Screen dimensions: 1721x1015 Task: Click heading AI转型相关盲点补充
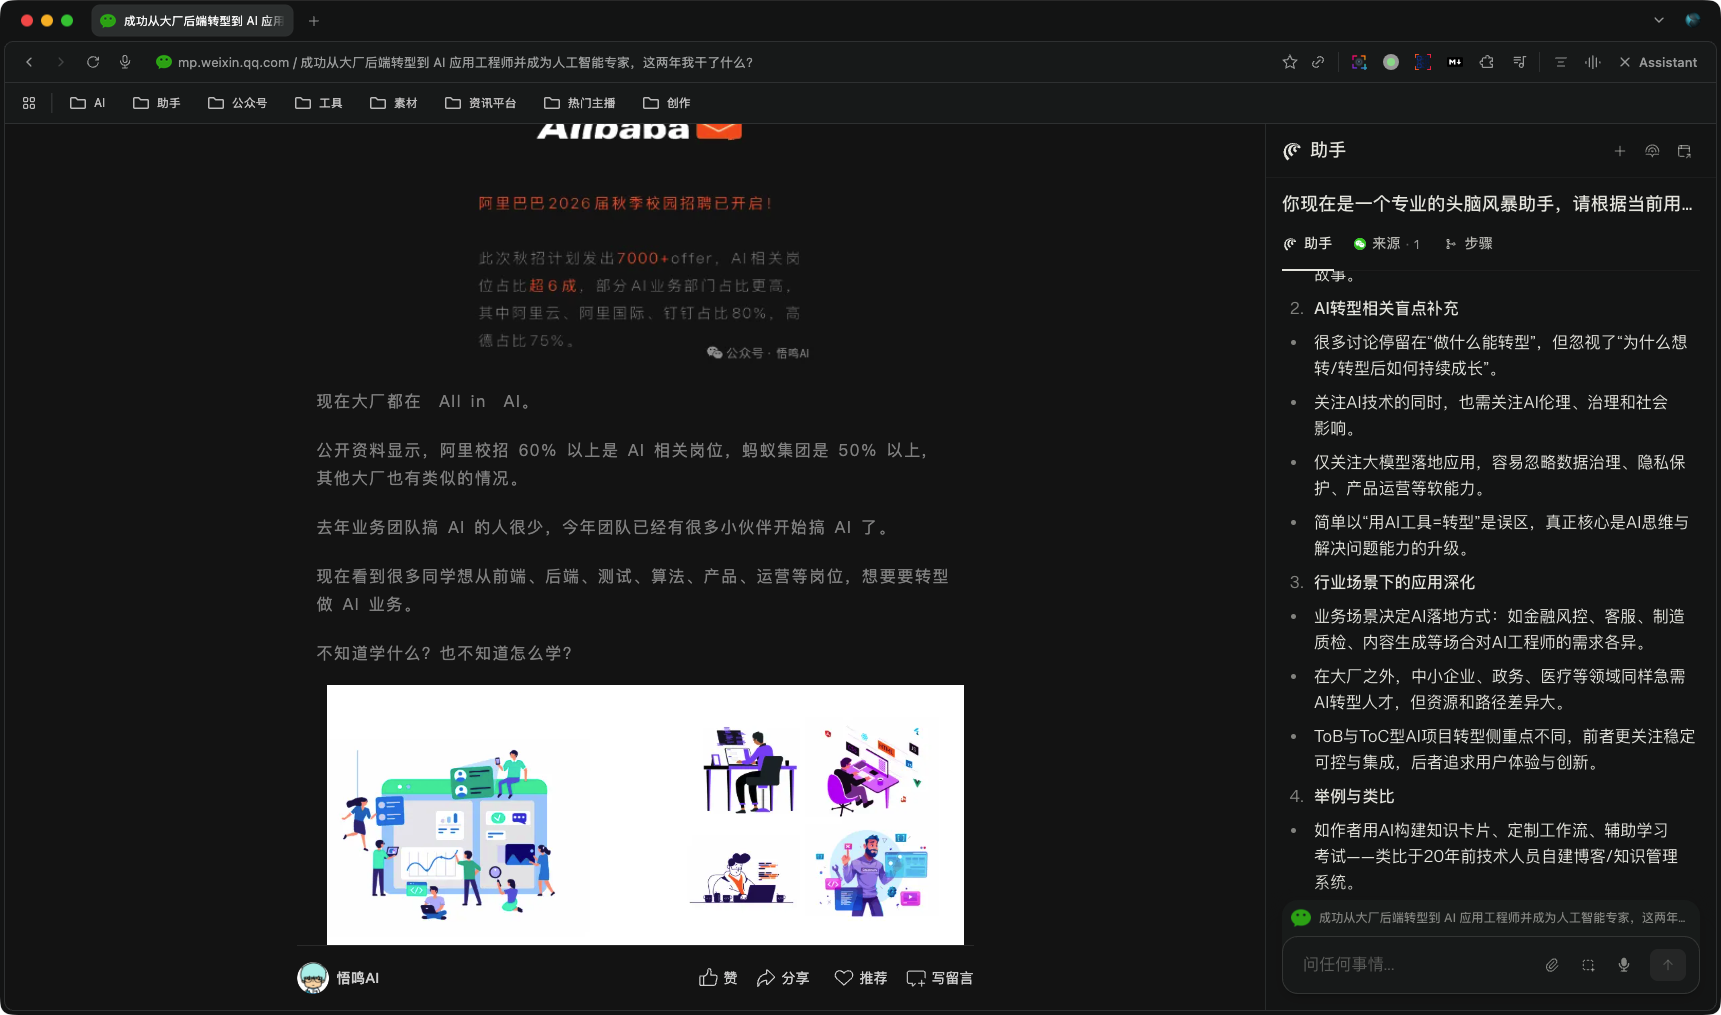1386,308
